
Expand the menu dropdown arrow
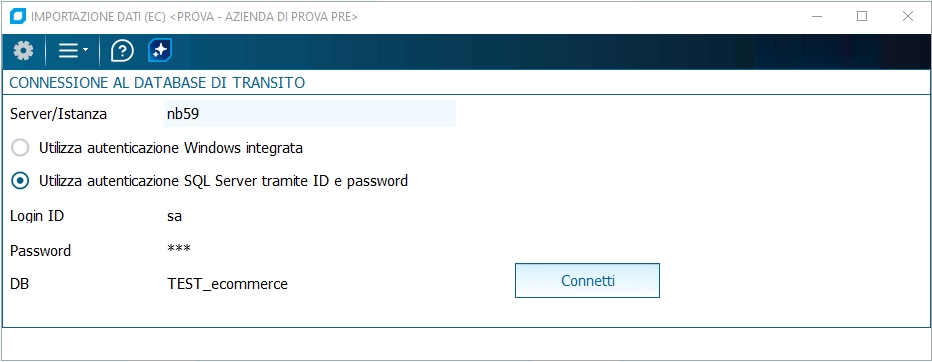pyautogui.click(x=85, y=51)
